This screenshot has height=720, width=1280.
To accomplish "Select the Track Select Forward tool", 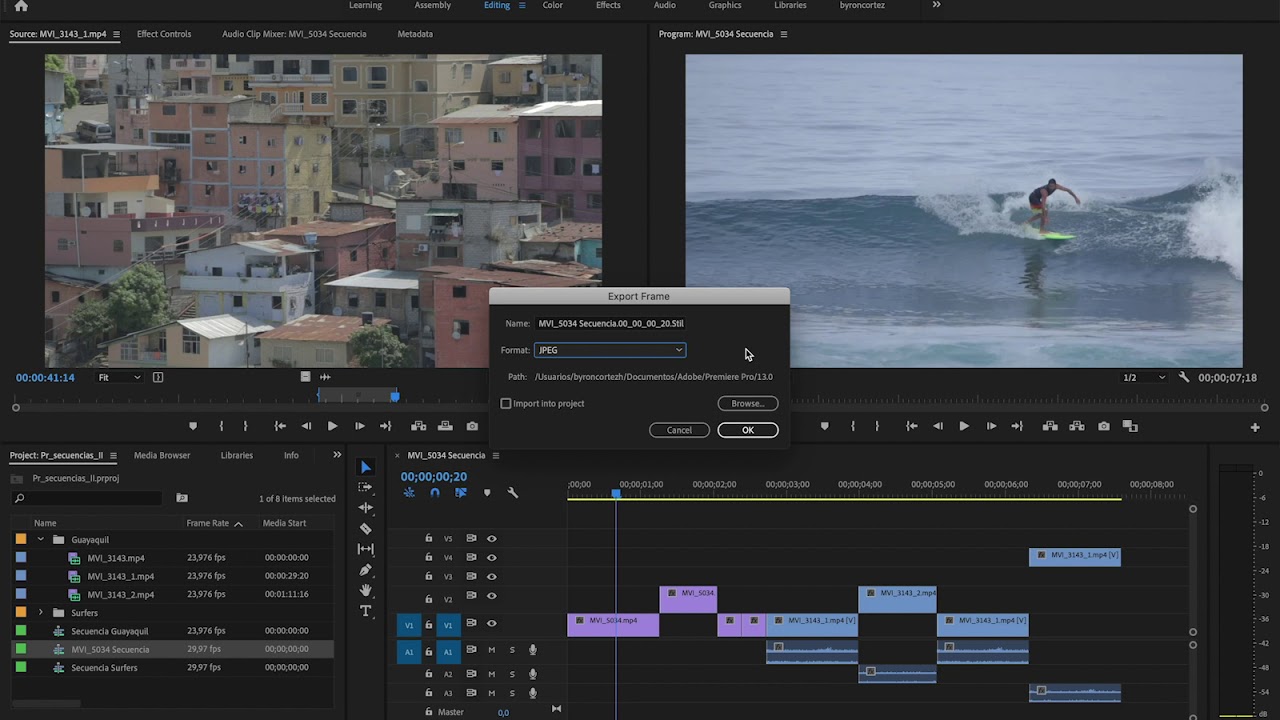I will (366, 487).
